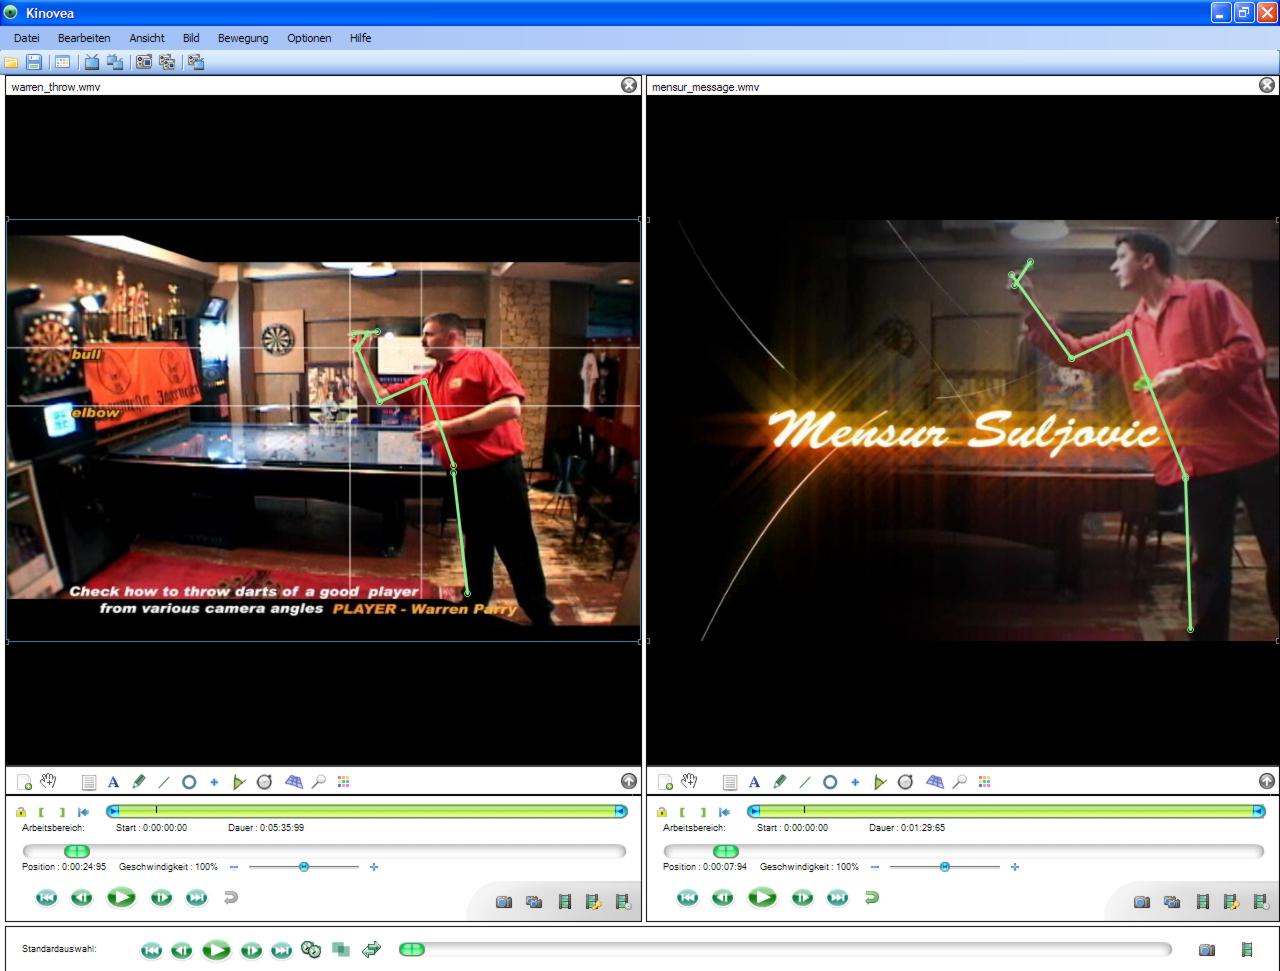This screenshot has height=971, width=1280.
Task: Click left player speed slider handle
Action: point(304,867)
